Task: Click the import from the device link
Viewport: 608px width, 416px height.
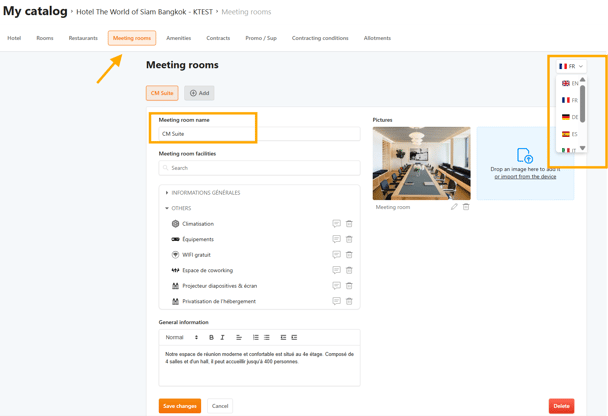Action: pyautogui.click(x=525, y=177)
